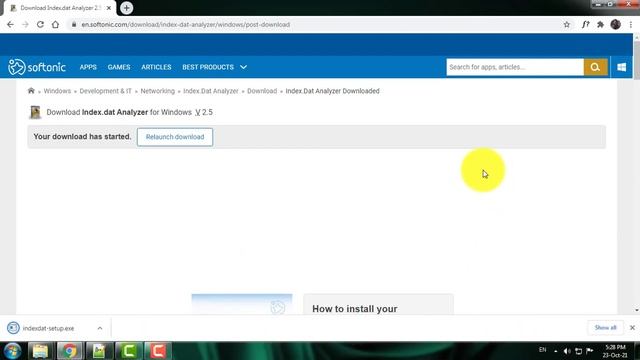
Task: Open the Networking breadcrumb link
Action: click(158, 91)
